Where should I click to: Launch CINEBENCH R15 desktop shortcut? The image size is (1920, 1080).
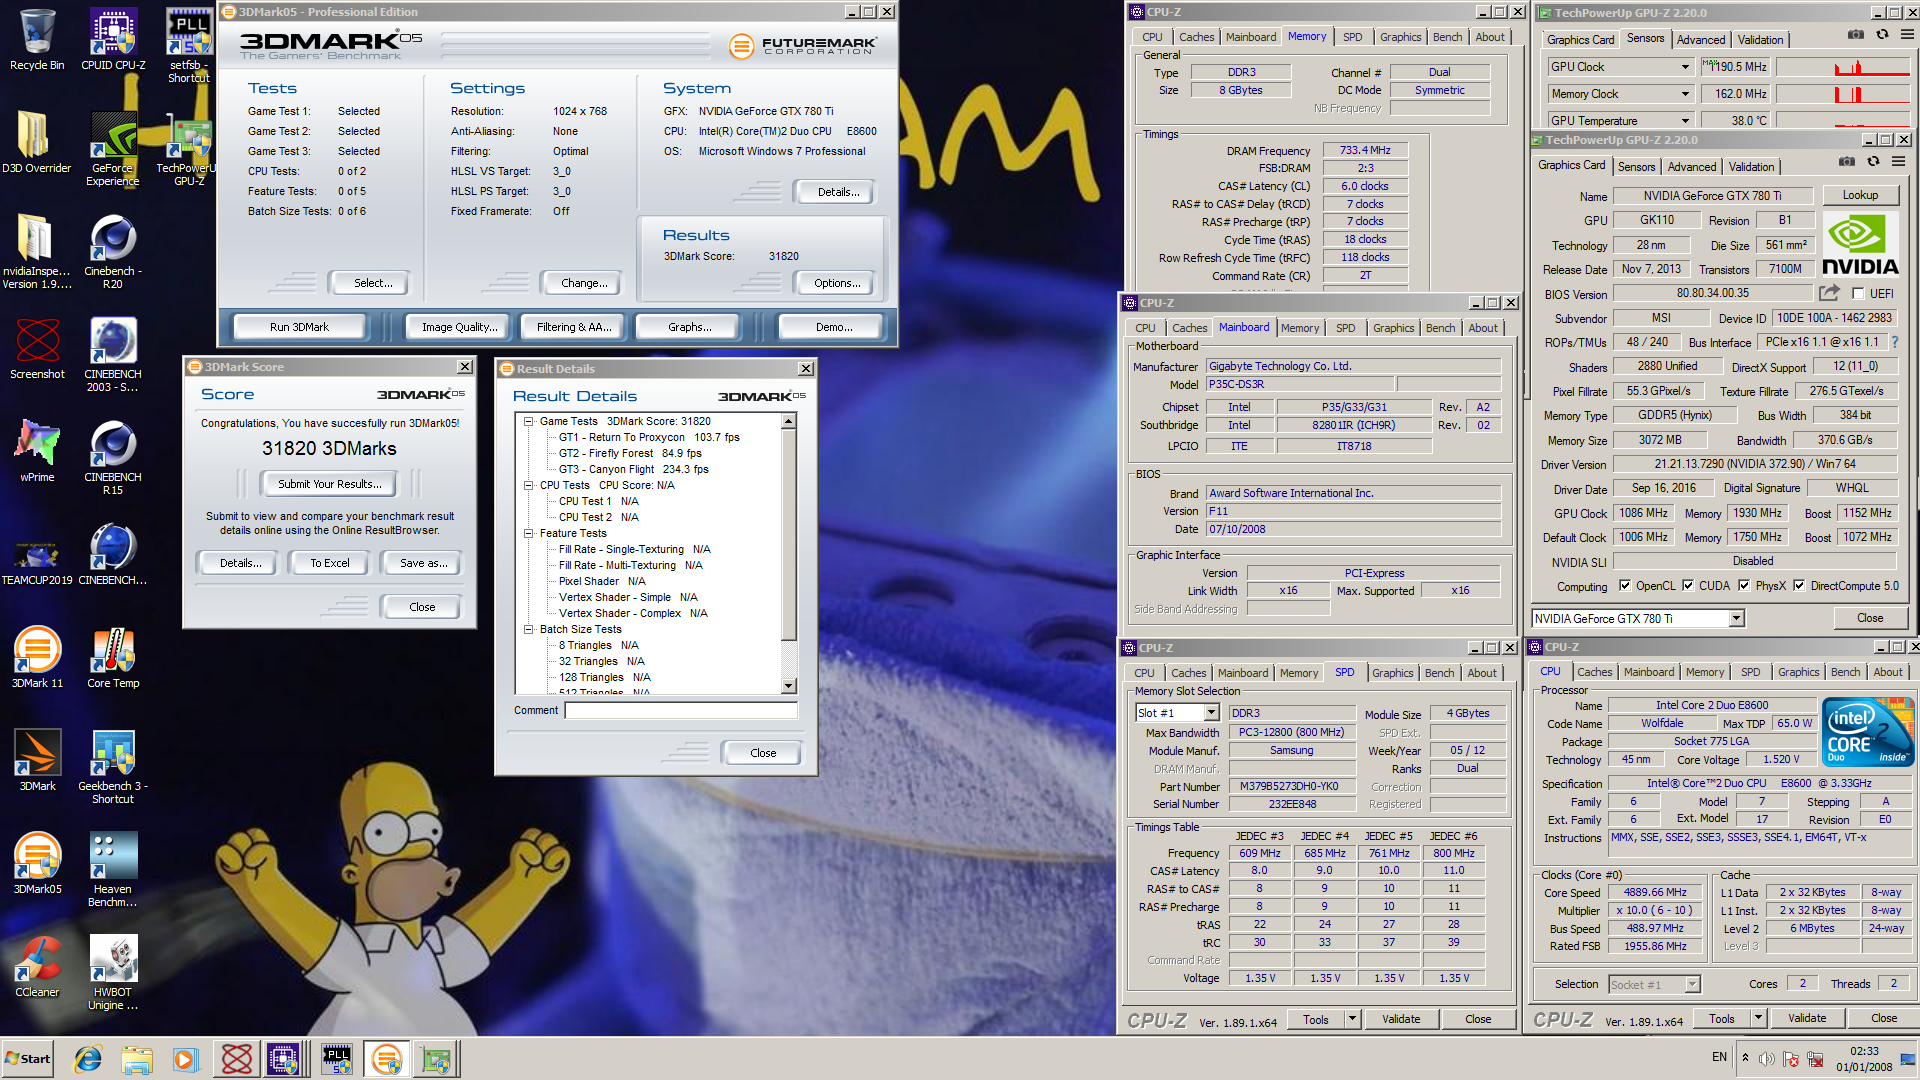[113, 458]
